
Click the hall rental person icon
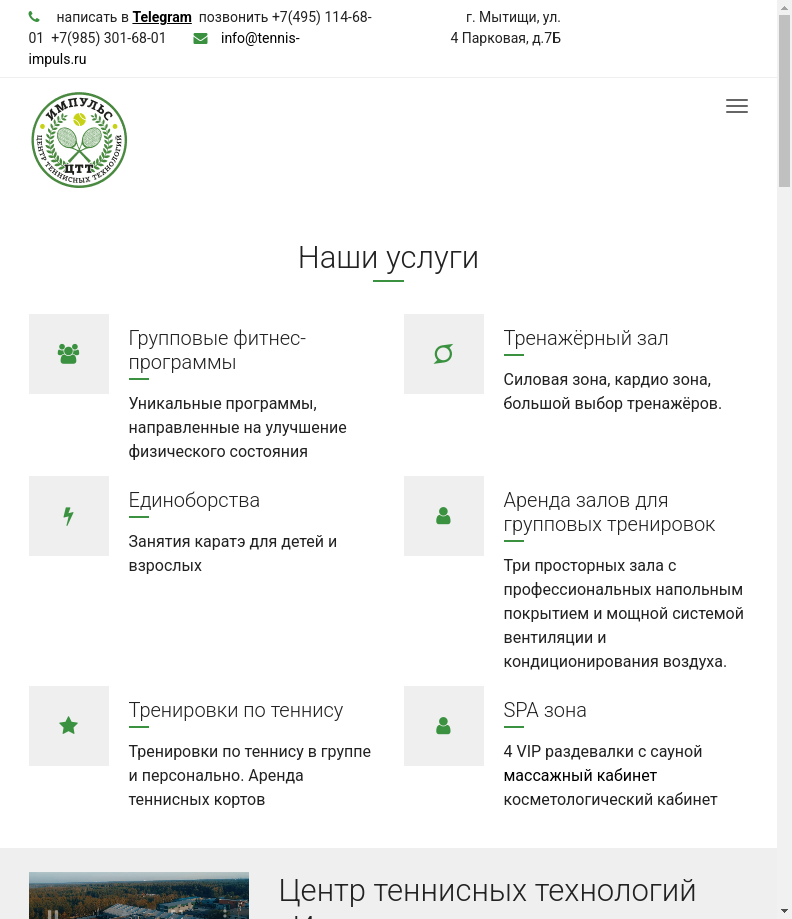tap(443, 516)
